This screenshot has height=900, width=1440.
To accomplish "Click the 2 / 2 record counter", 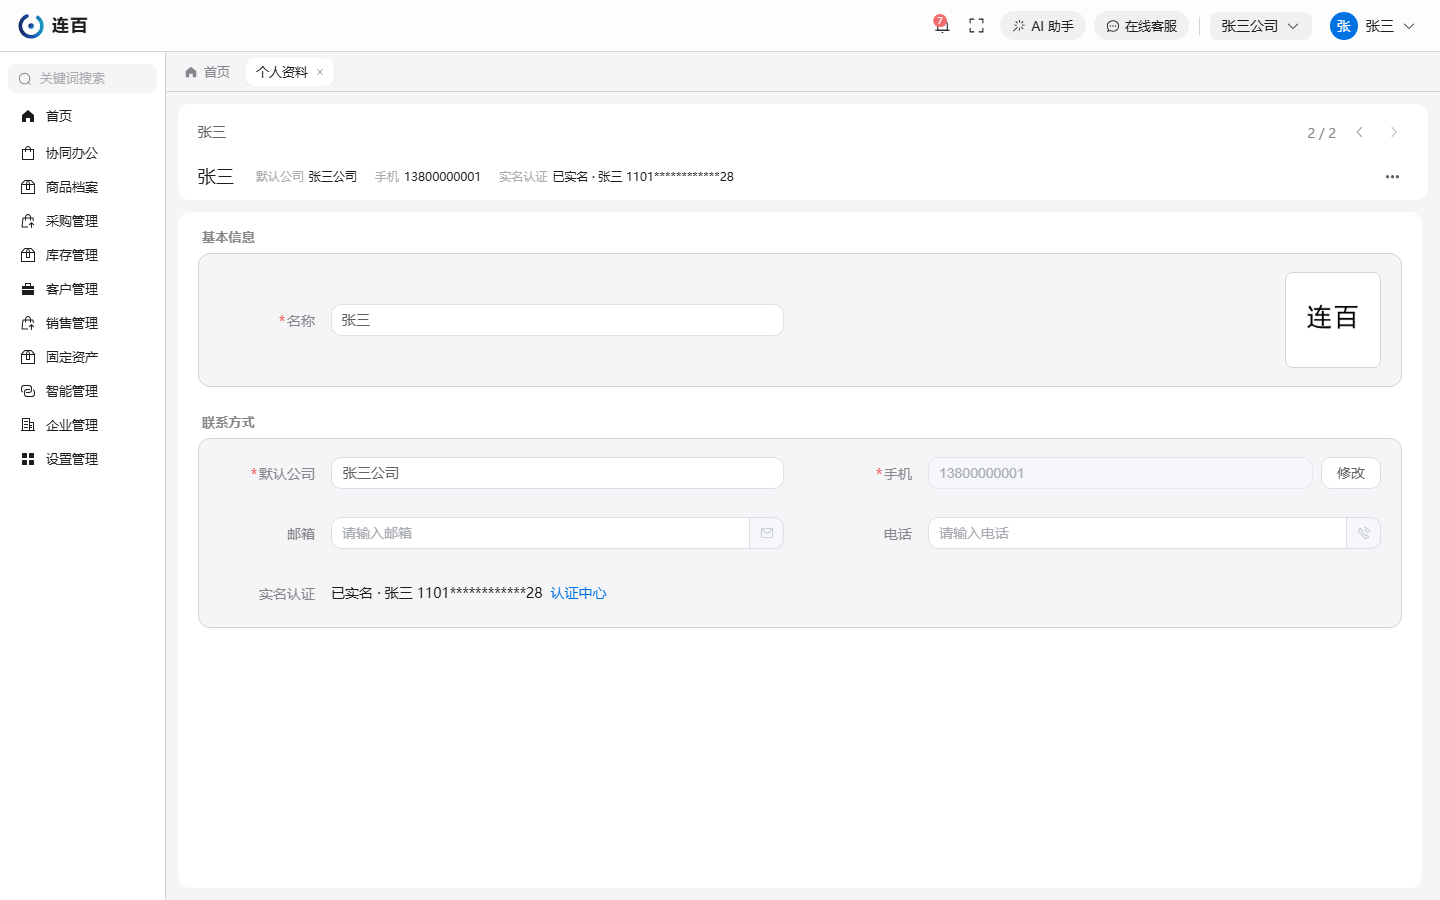I will tap(1321, 133).
